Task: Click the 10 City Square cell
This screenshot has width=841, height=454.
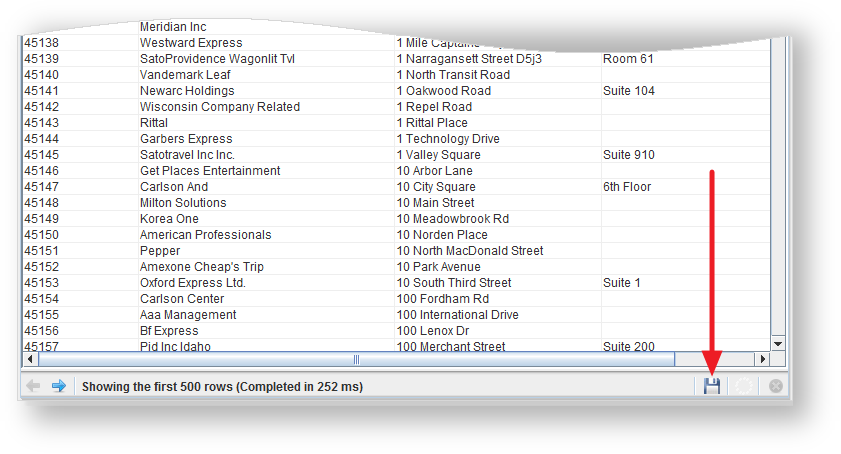Action: (x=498, y=187)
